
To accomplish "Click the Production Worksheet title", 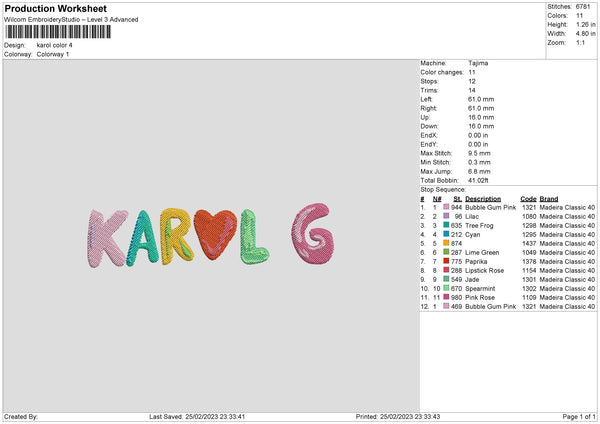I will 55,8.
